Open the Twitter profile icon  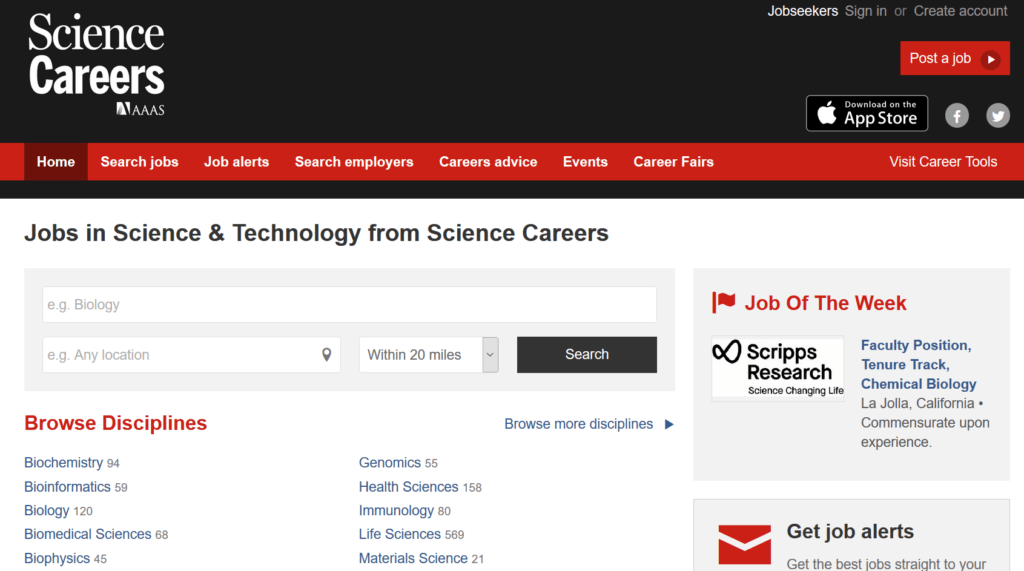click(998, 116)
